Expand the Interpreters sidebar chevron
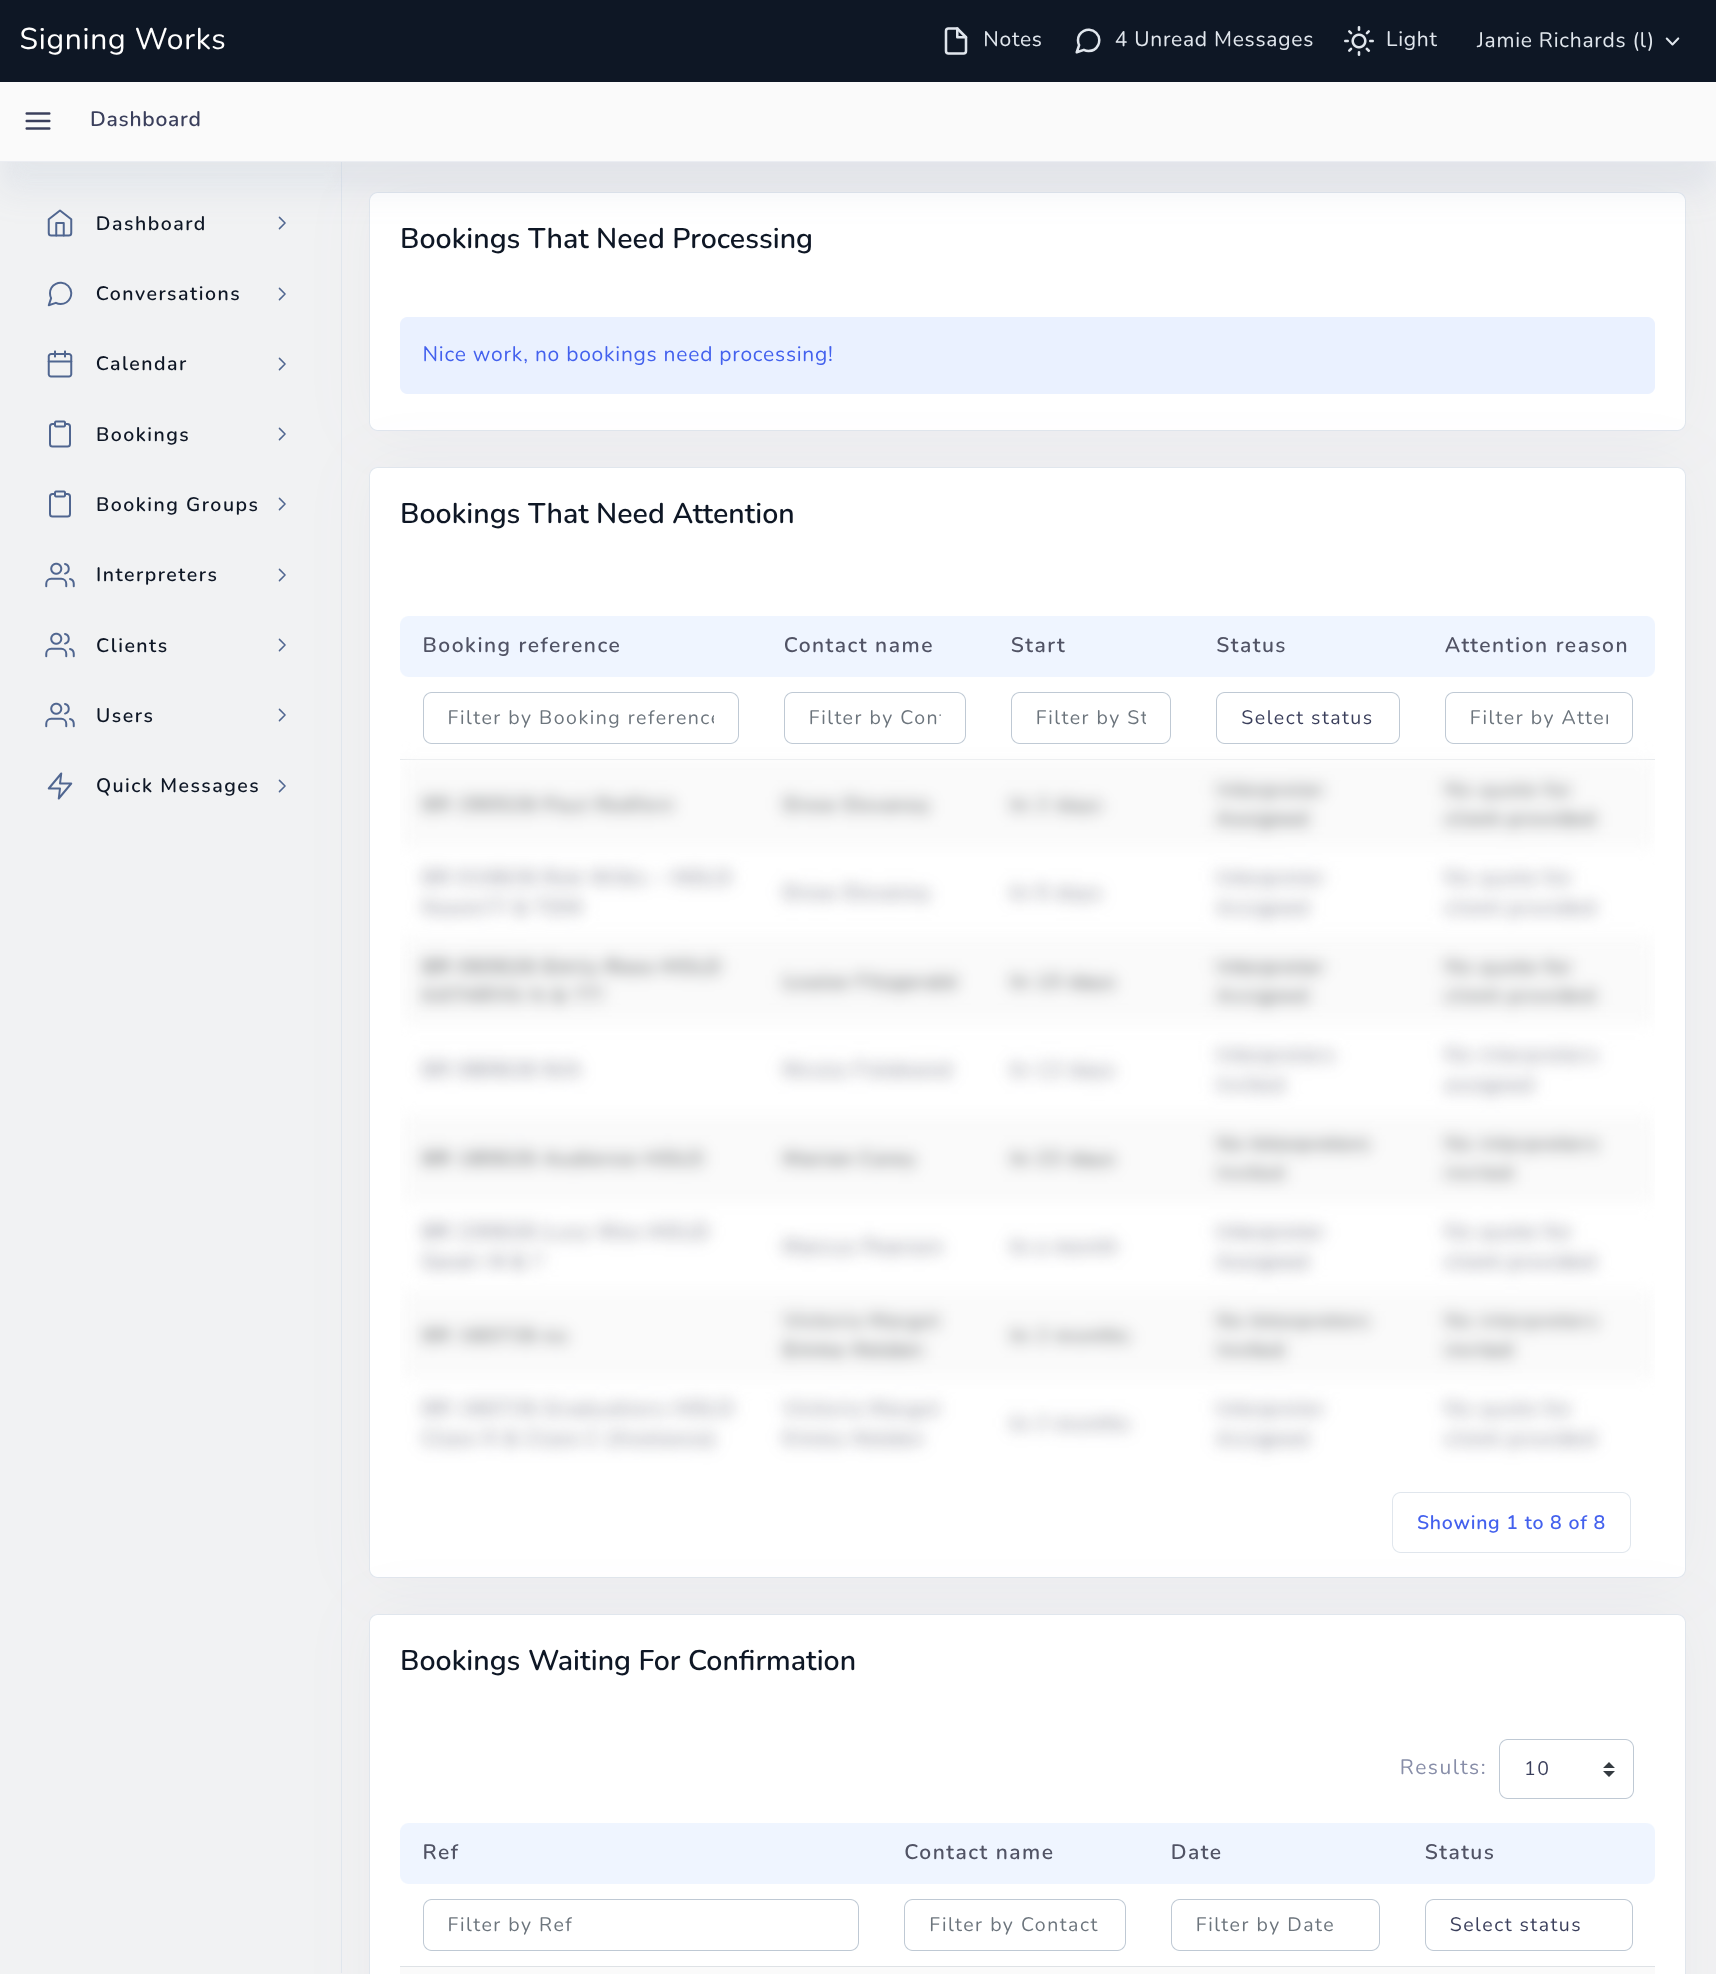Screen dimensions: 1716x1974 [282, 575]
